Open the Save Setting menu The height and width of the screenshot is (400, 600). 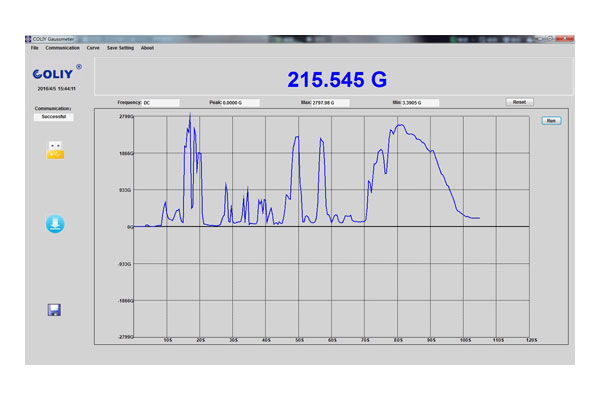[120, 48]
